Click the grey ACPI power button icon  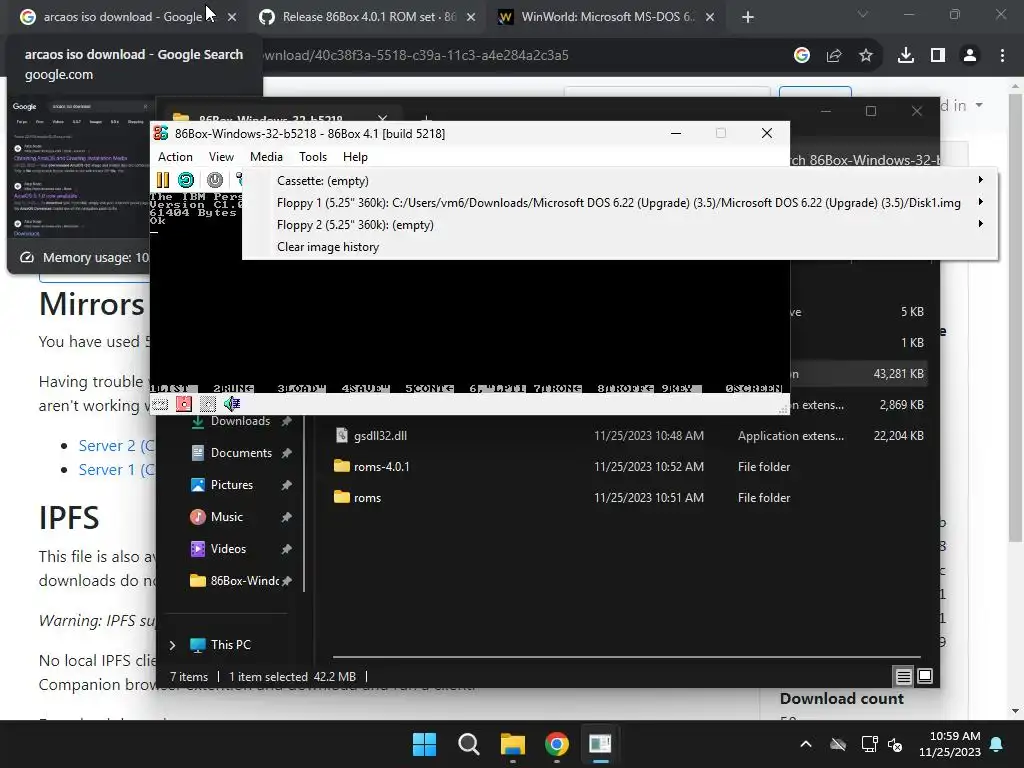click(x=215, y=180)
